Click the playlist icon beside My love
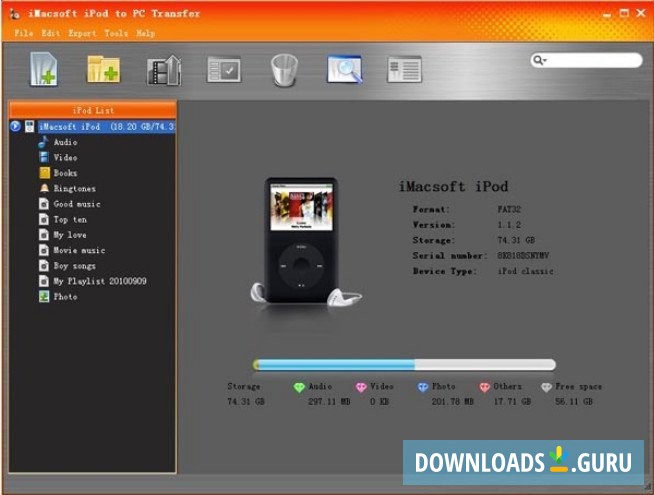Viewport: 654px width, 495px height. pos(44,235)
